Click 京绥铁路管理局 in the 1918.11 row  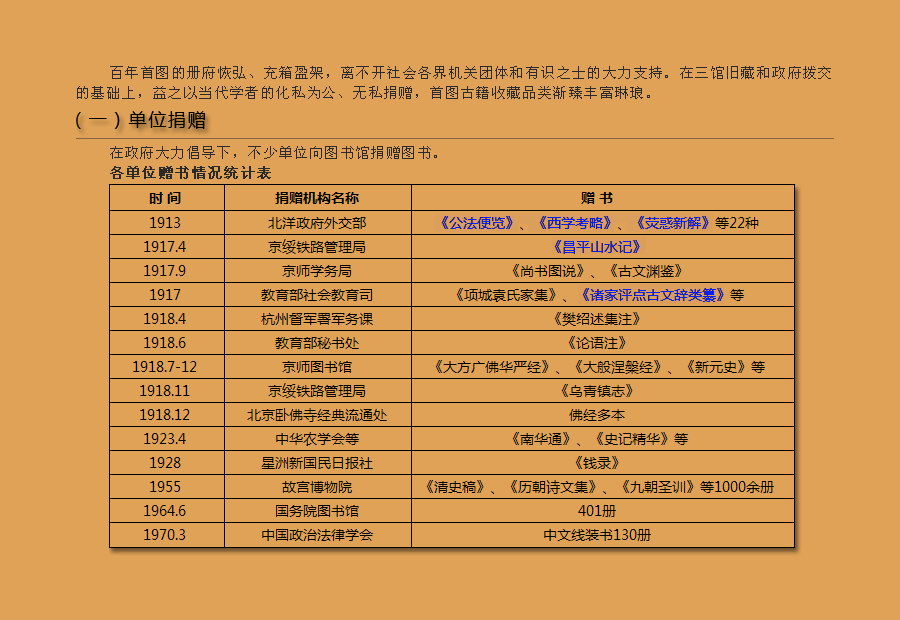pyautogui.click(x=317, y=391)
